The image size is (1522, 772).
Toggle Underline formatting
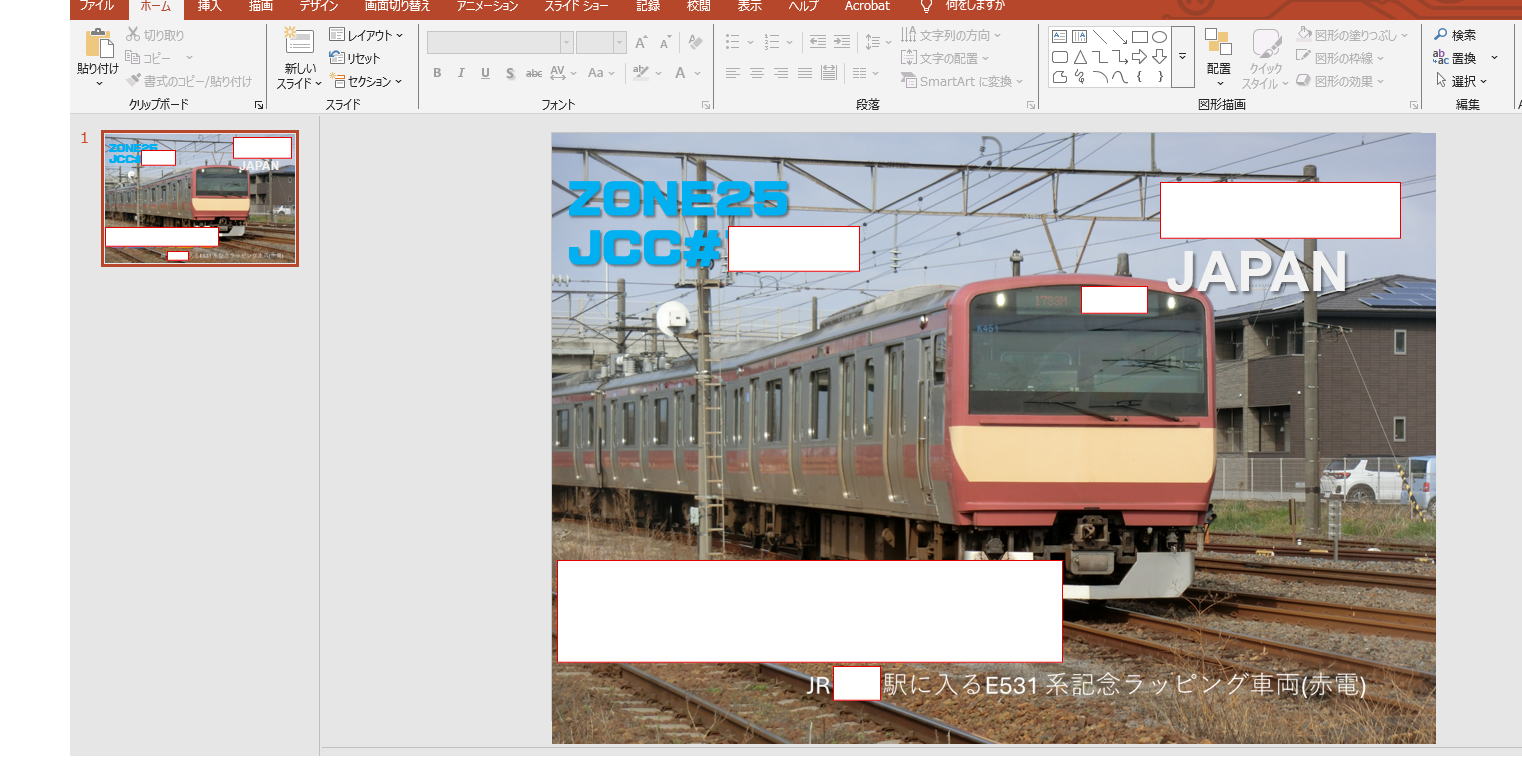pyautogui.click(x=485, y=73)
